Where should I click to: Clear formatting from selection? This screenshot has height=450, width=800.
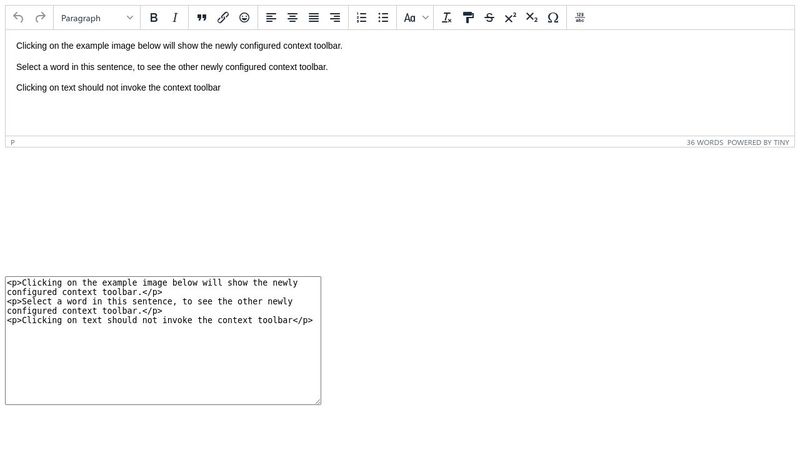[446, 18]
